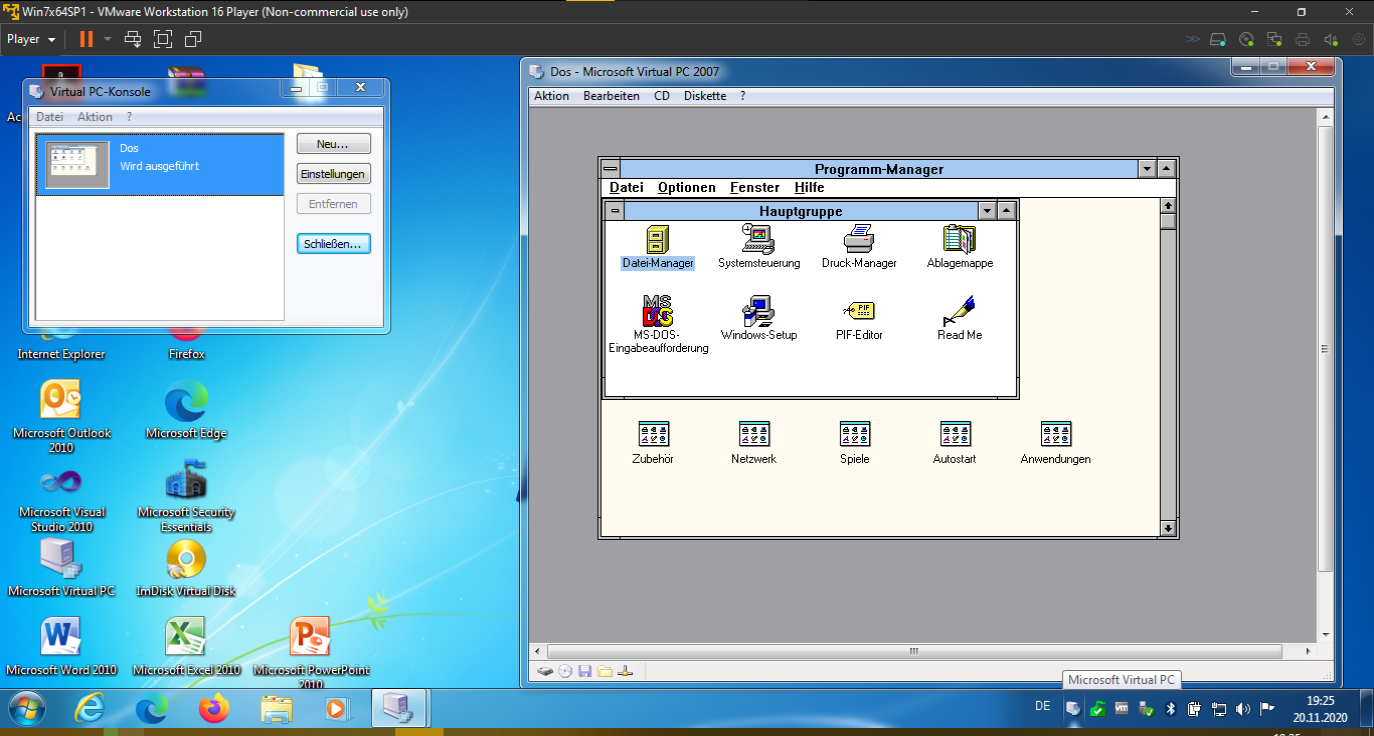Screen dimensions: 1374x736
Task: Open Hilfe menu in Programm-Manager
Action: point(810,187)
